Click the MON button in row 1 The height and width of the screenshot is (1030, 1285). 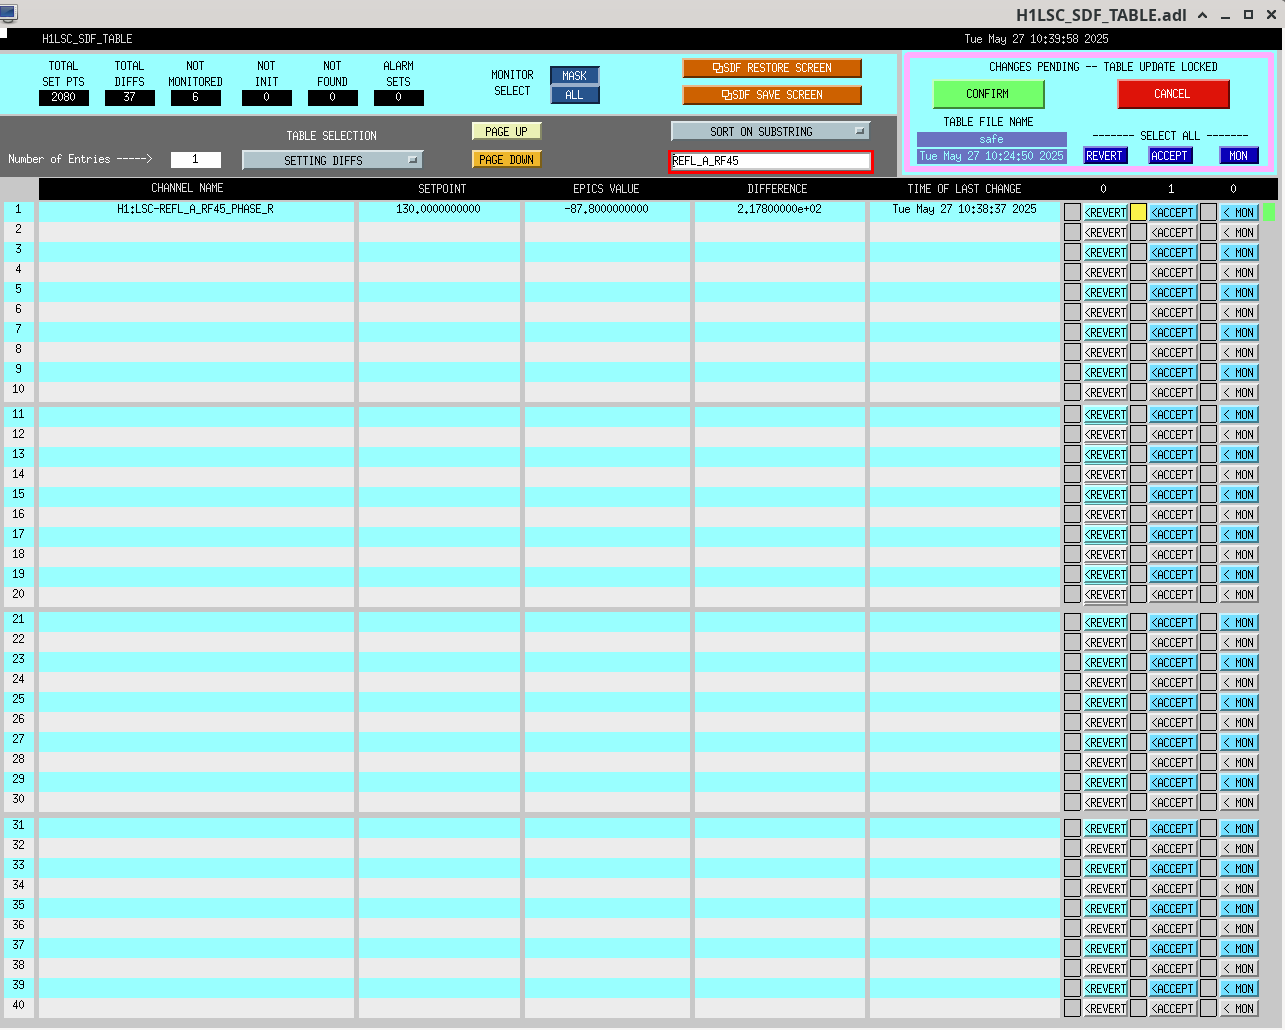coord(1239,212)
